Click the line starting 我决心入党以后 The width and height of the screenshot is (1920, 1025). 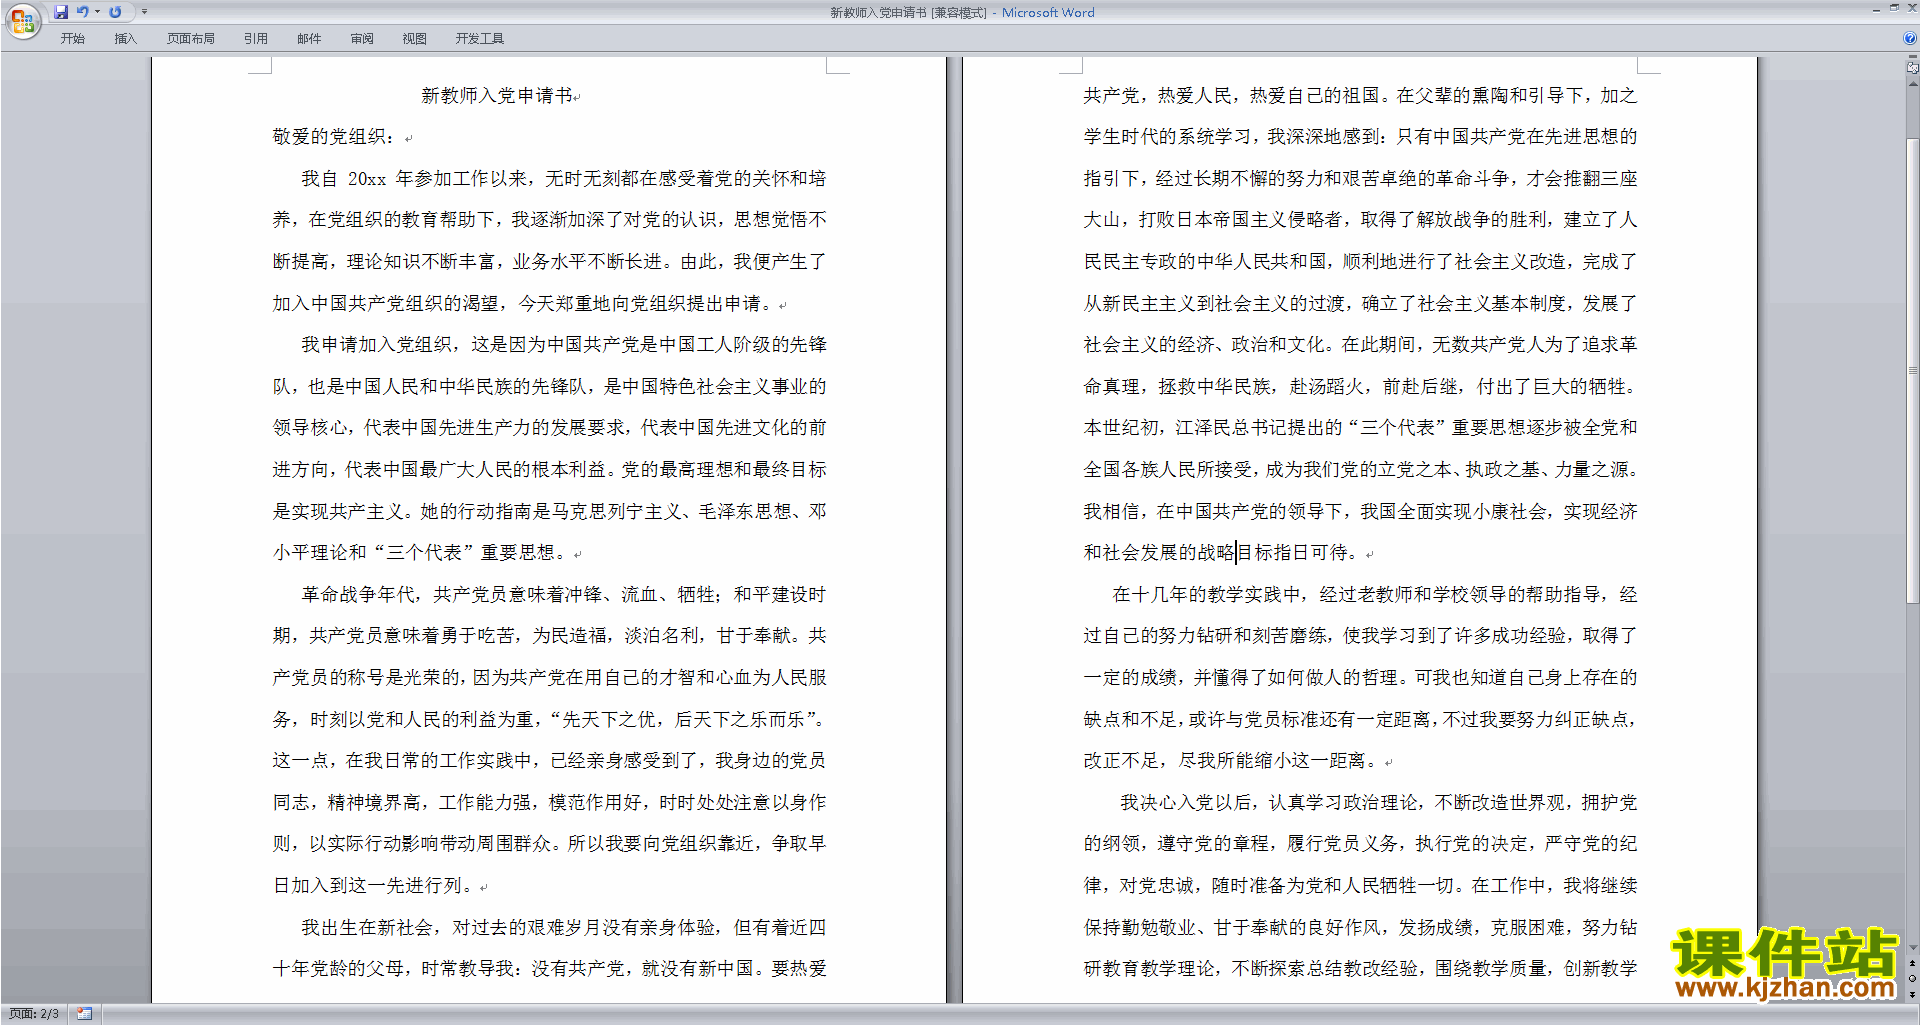tap(1378, 803)
